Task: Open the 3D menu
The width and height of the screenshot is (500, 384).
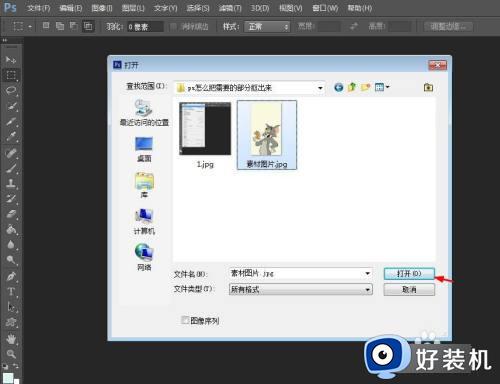Action: coord(260,8)
